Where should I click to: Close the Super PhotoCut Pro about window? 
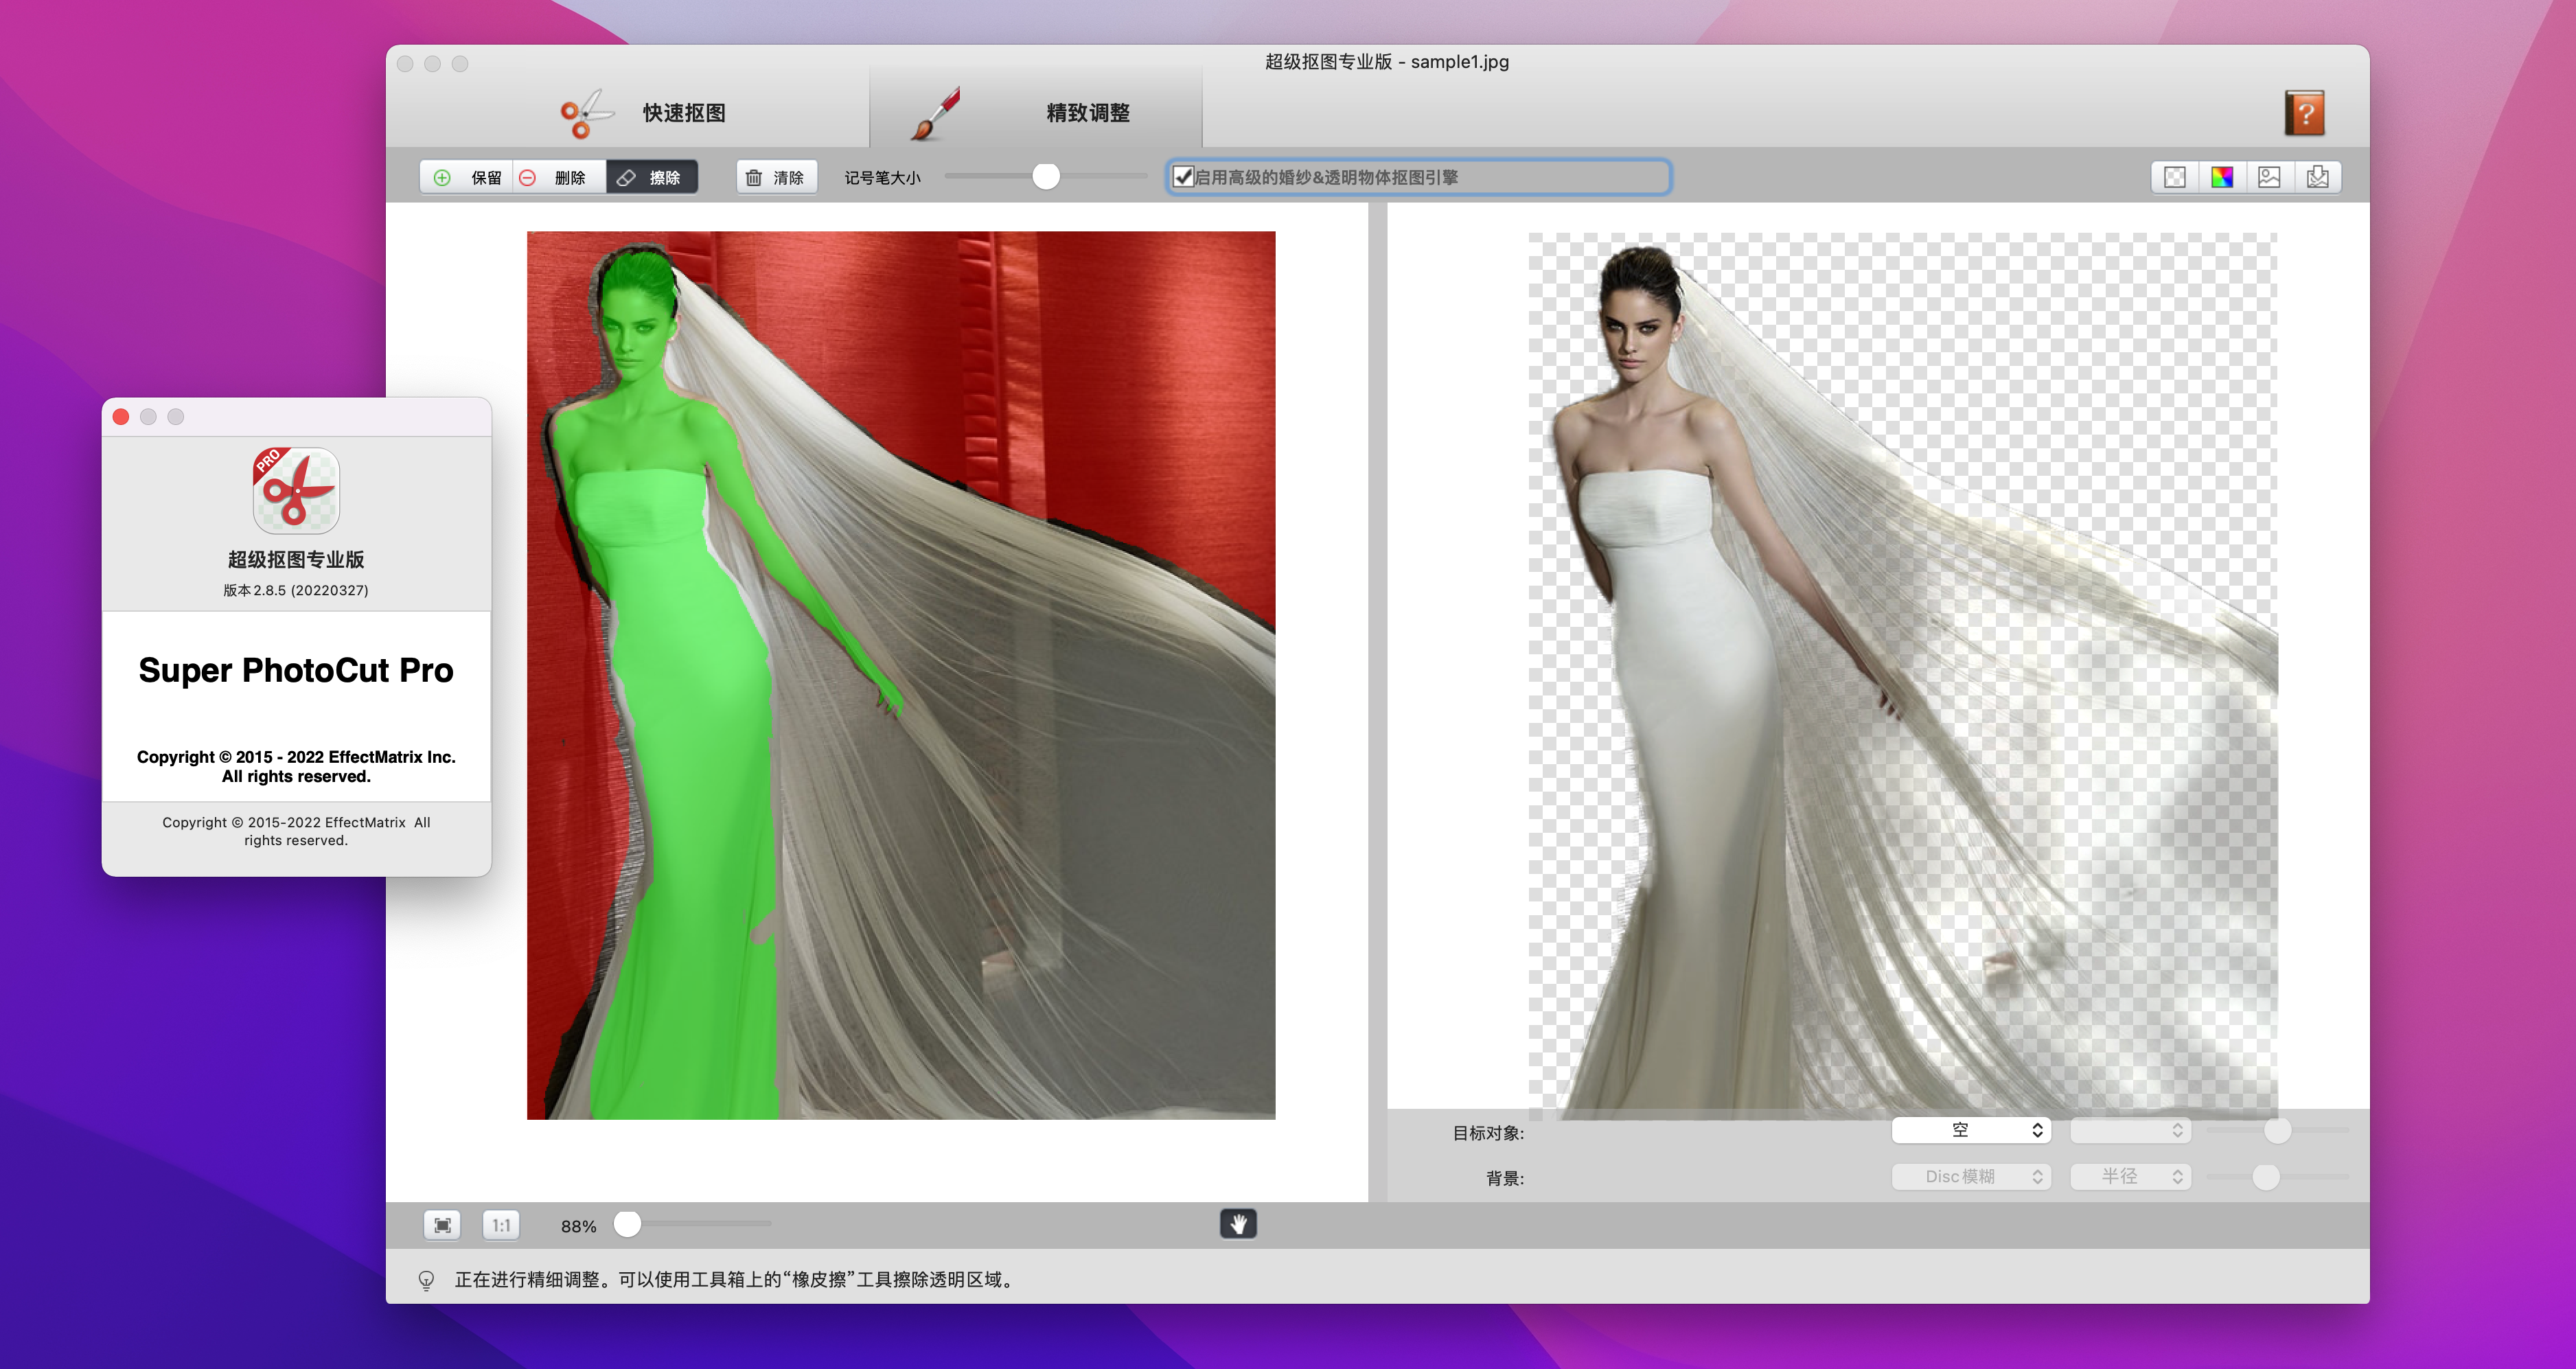point(121,417)
